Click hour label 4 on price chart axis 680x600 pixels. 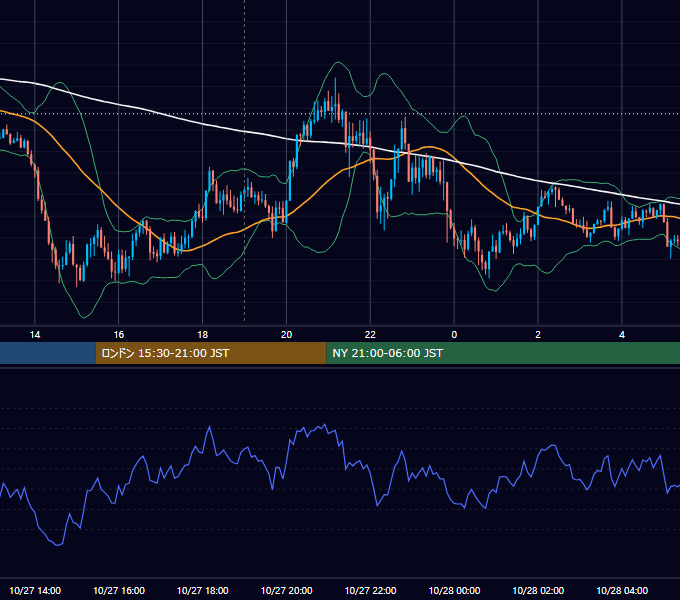click(x=622, y=335)
